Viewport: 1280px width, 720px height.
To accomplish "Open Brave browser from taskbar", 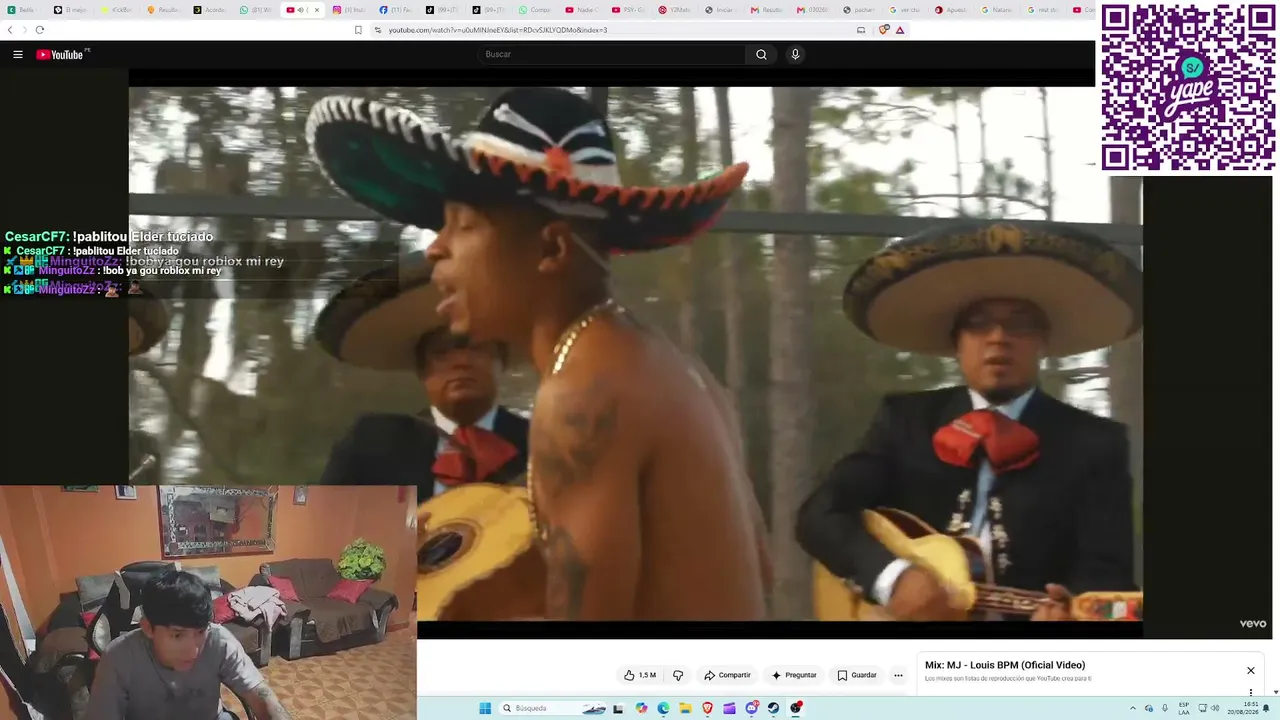I will click(708, 708).
